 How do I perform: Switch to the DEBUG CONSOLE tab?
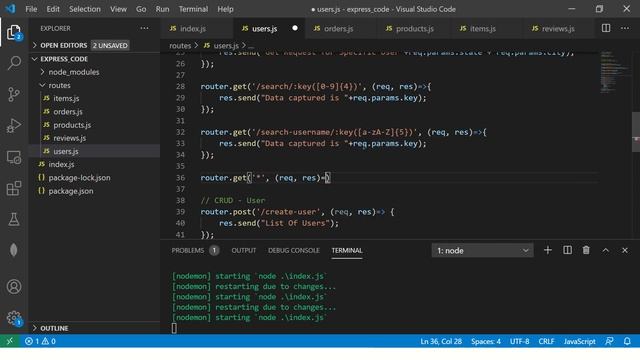[x=294, y=250]
